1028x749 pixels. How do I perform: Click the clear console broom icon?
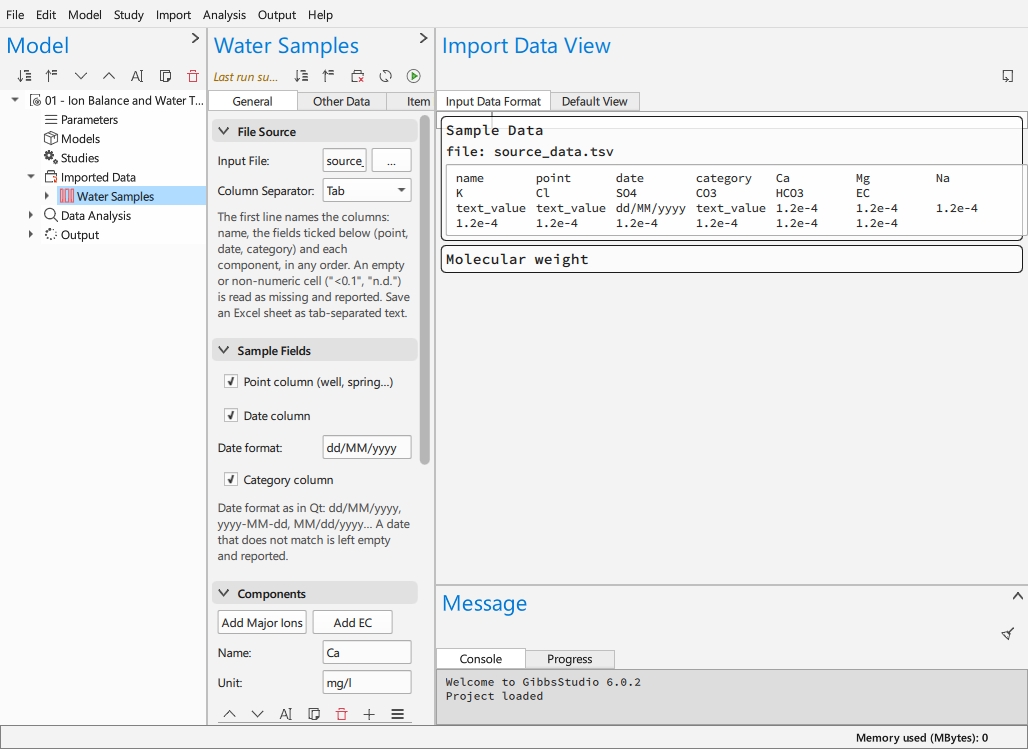[1008, 633]
